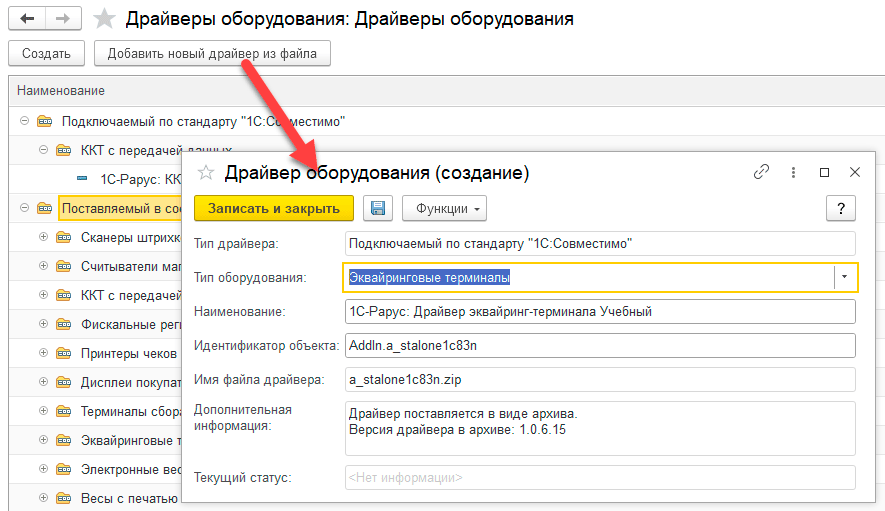Collapse the first 'ККТ с передачей' subgroup
Screen dimensions: 885x511
click(43, 150)
